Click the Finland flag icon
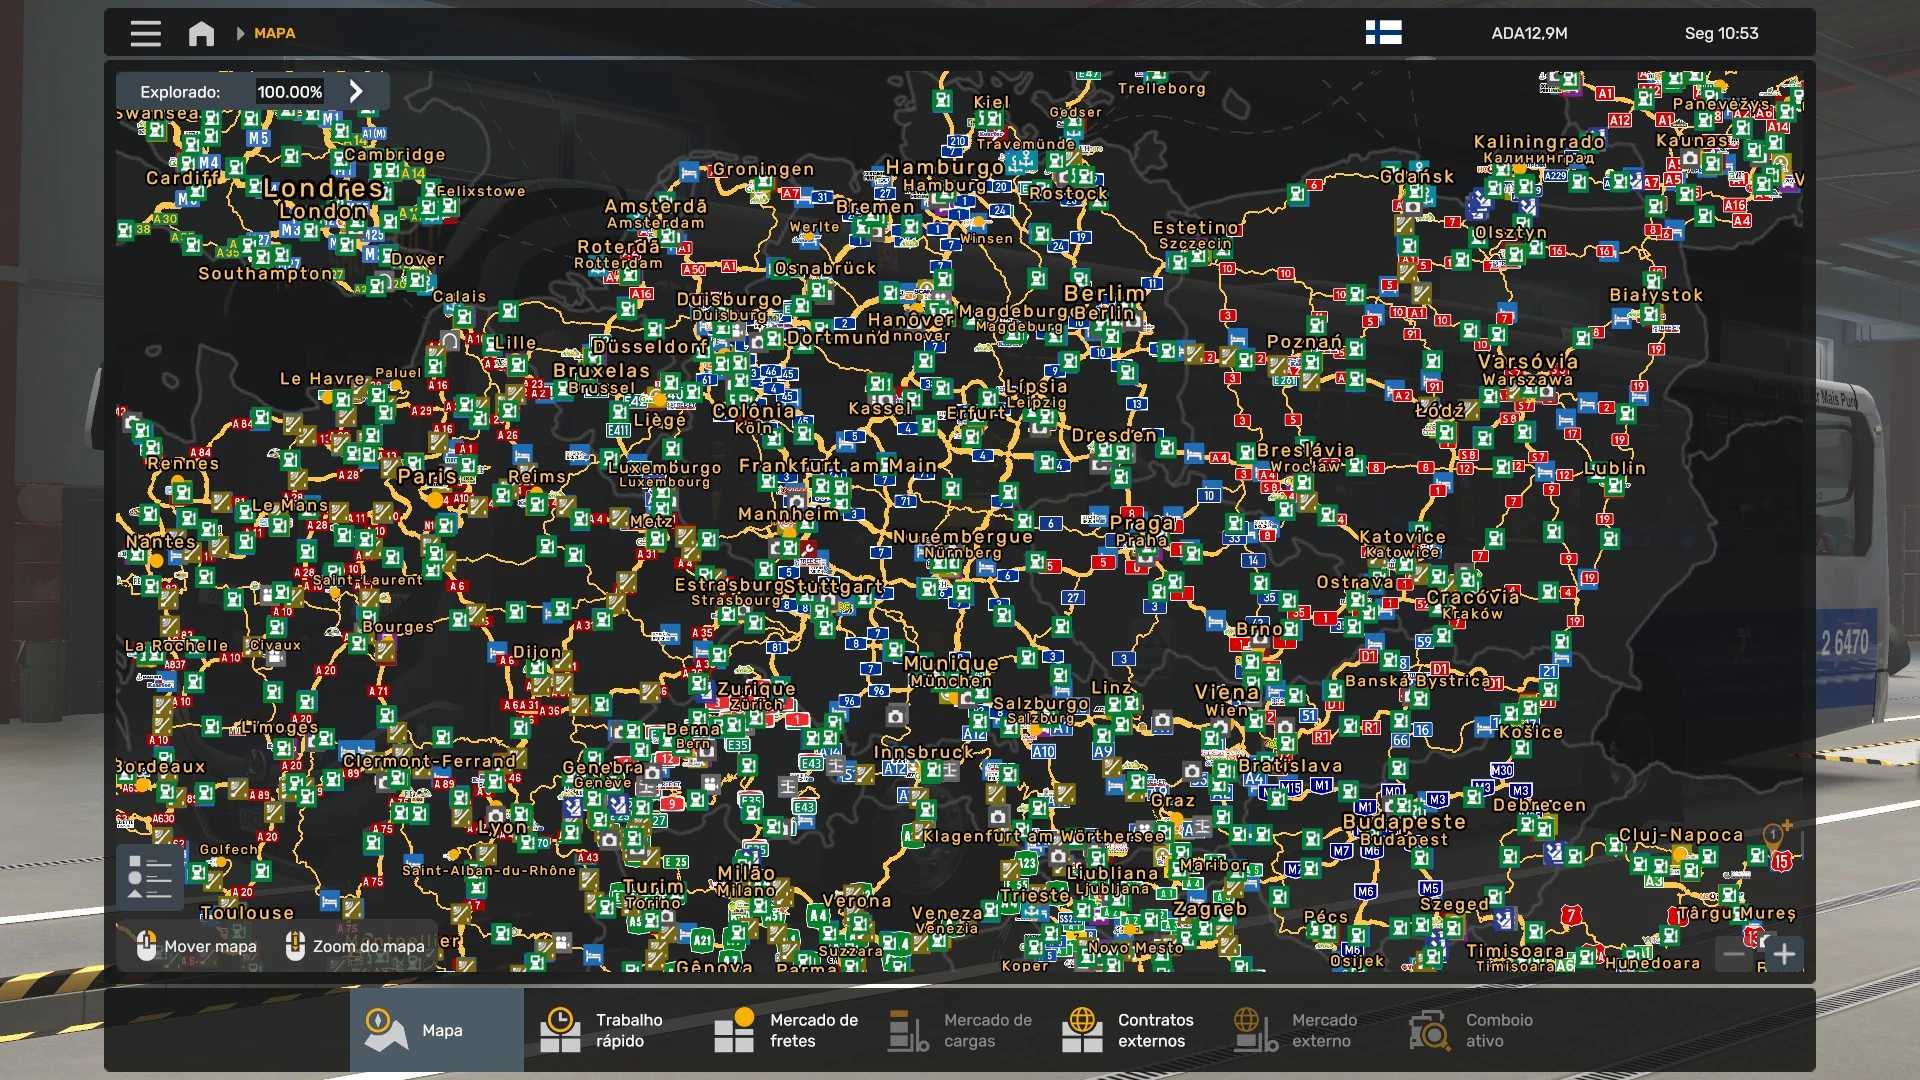The width and height of the screenshot is (1920, 1080). (1383, 33)
